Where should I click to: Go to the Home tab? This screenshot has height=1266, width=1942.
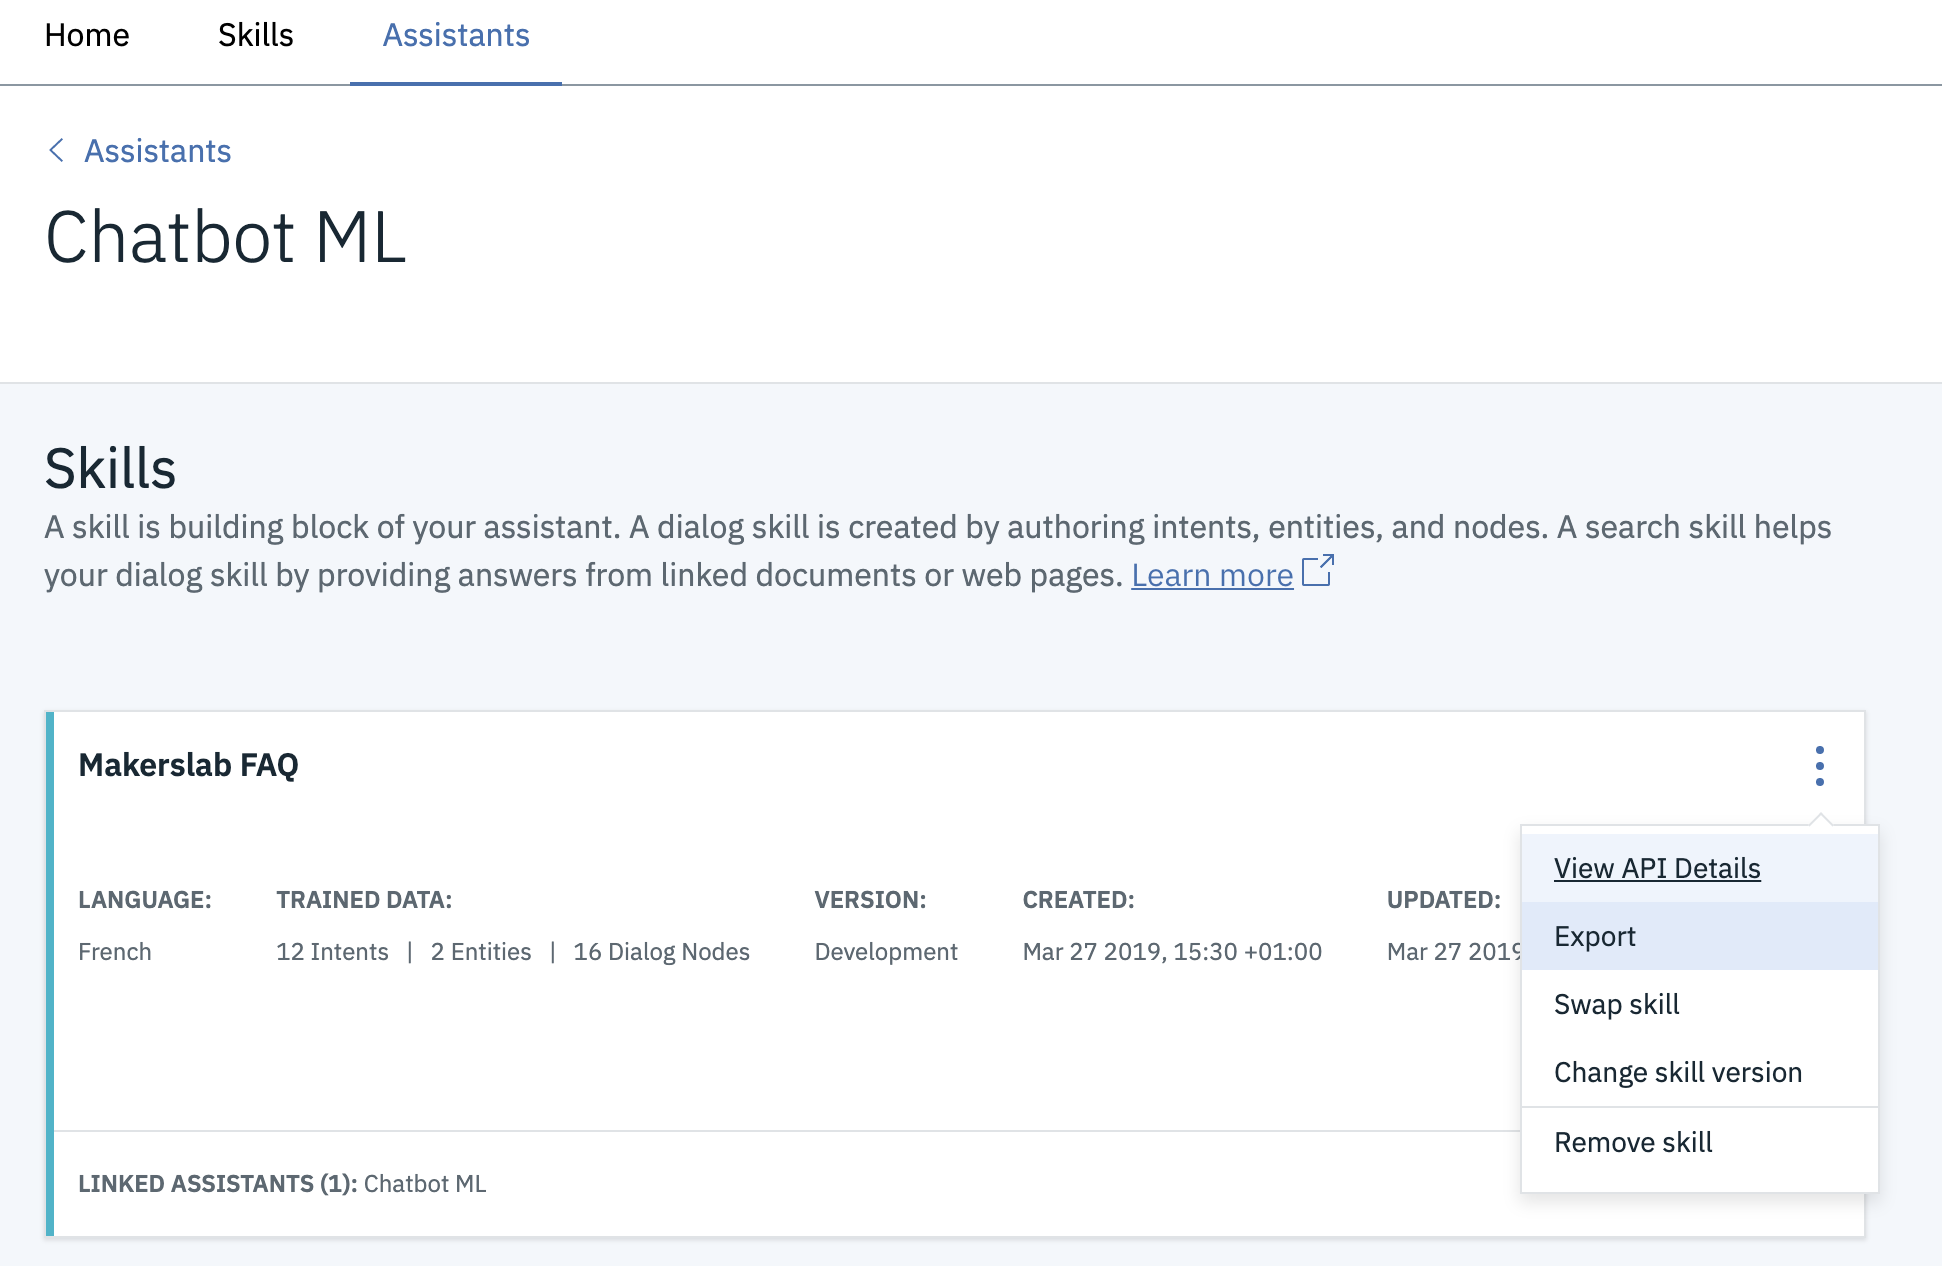click(87, 36)
